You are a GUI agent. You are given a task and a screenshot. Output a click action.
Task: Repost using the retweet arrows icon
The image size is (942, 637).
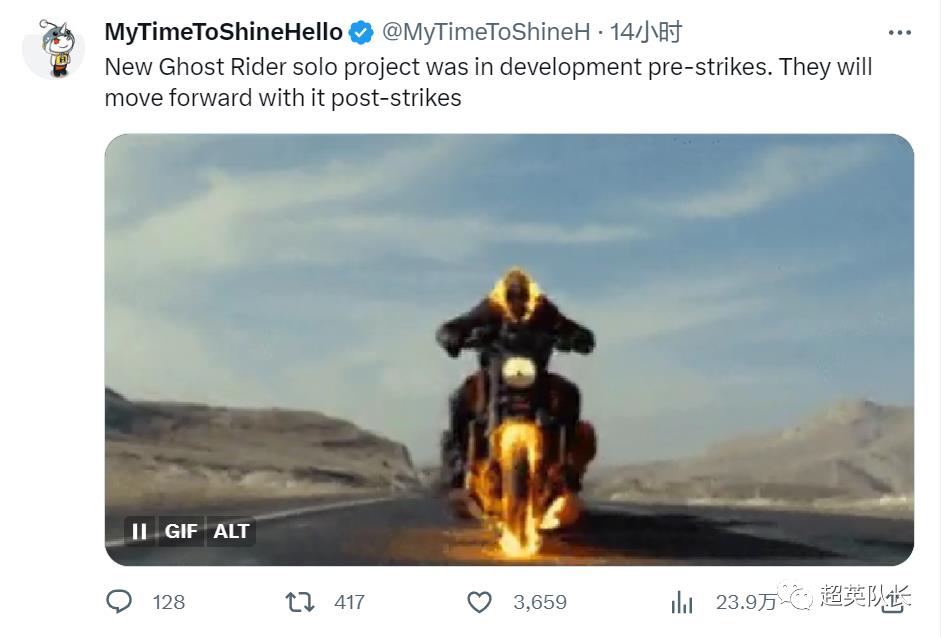tap(299, 602)
